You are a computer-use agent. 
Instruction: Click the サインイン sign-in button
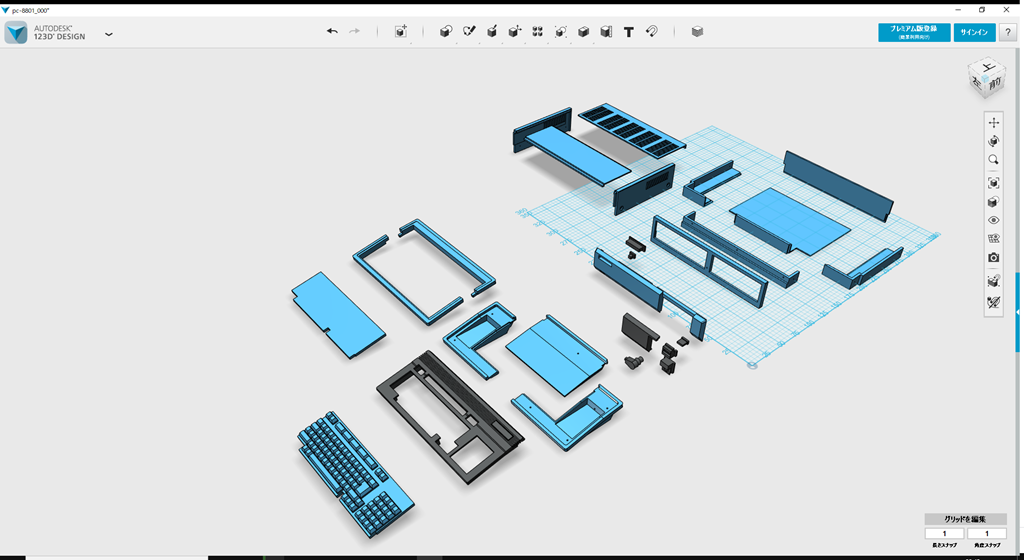pos(974,32)
